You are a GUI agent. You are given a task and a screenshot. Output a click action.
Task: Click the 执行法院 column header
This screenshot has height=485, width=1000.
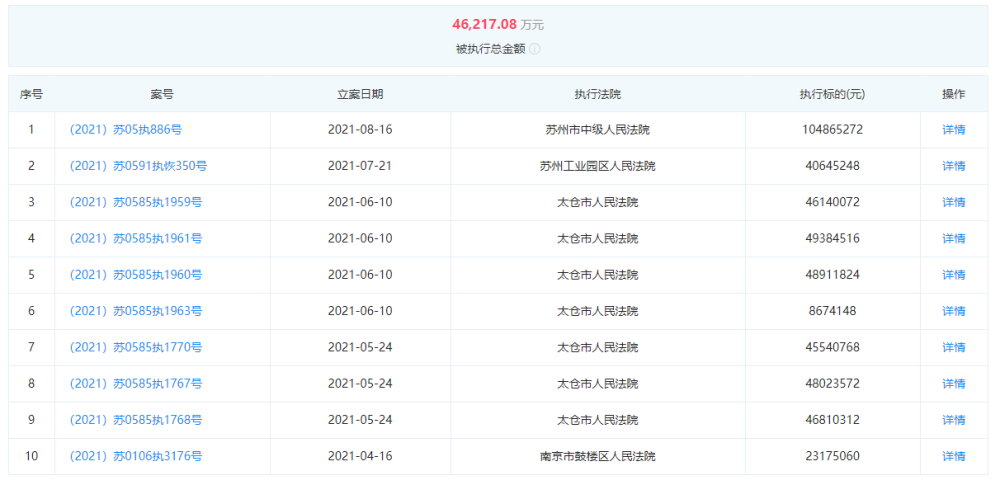(x=598, y=94)
